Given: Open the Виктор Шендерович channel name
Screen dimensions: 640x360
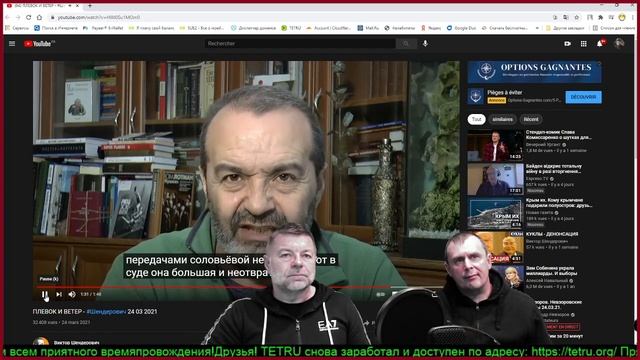Looking at the screenshot, I should [x=76, y=342].
